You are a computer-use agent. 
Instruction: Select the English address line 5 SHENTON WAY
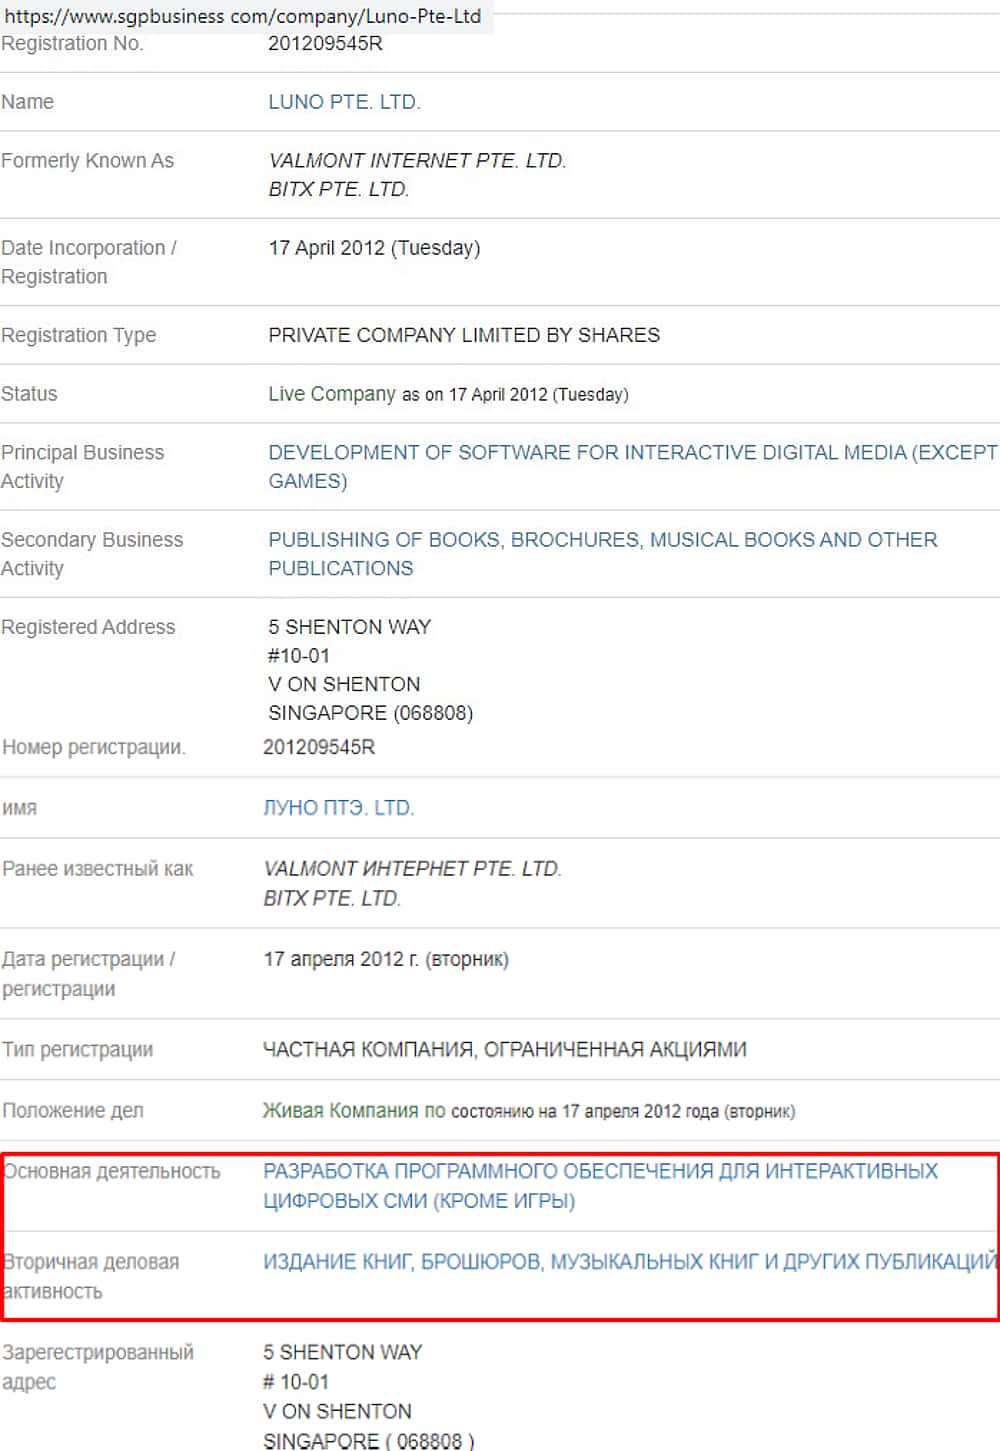(x=349, y=627)
